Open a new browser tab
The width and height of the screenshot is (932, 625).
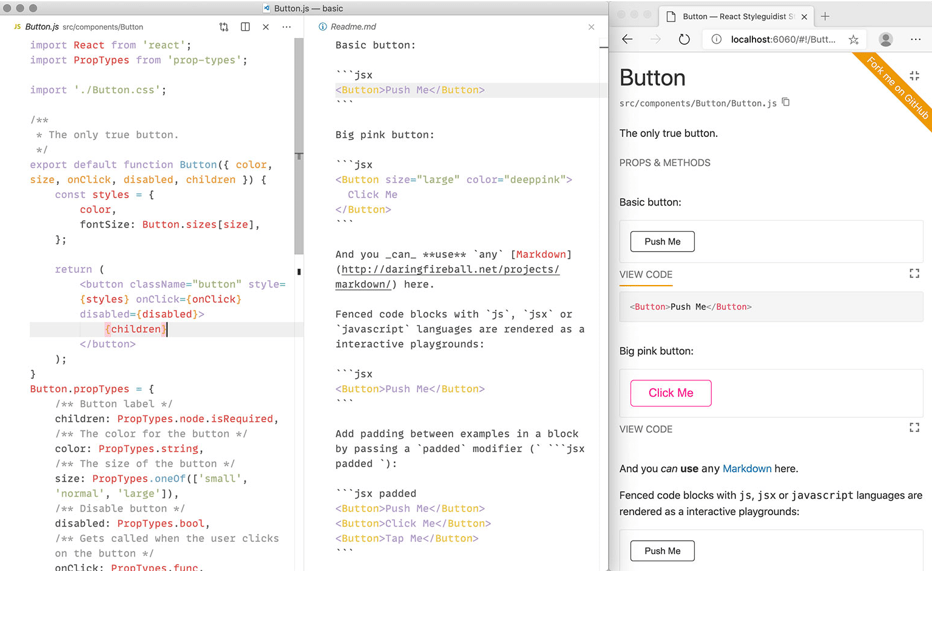tap(825, 17)
